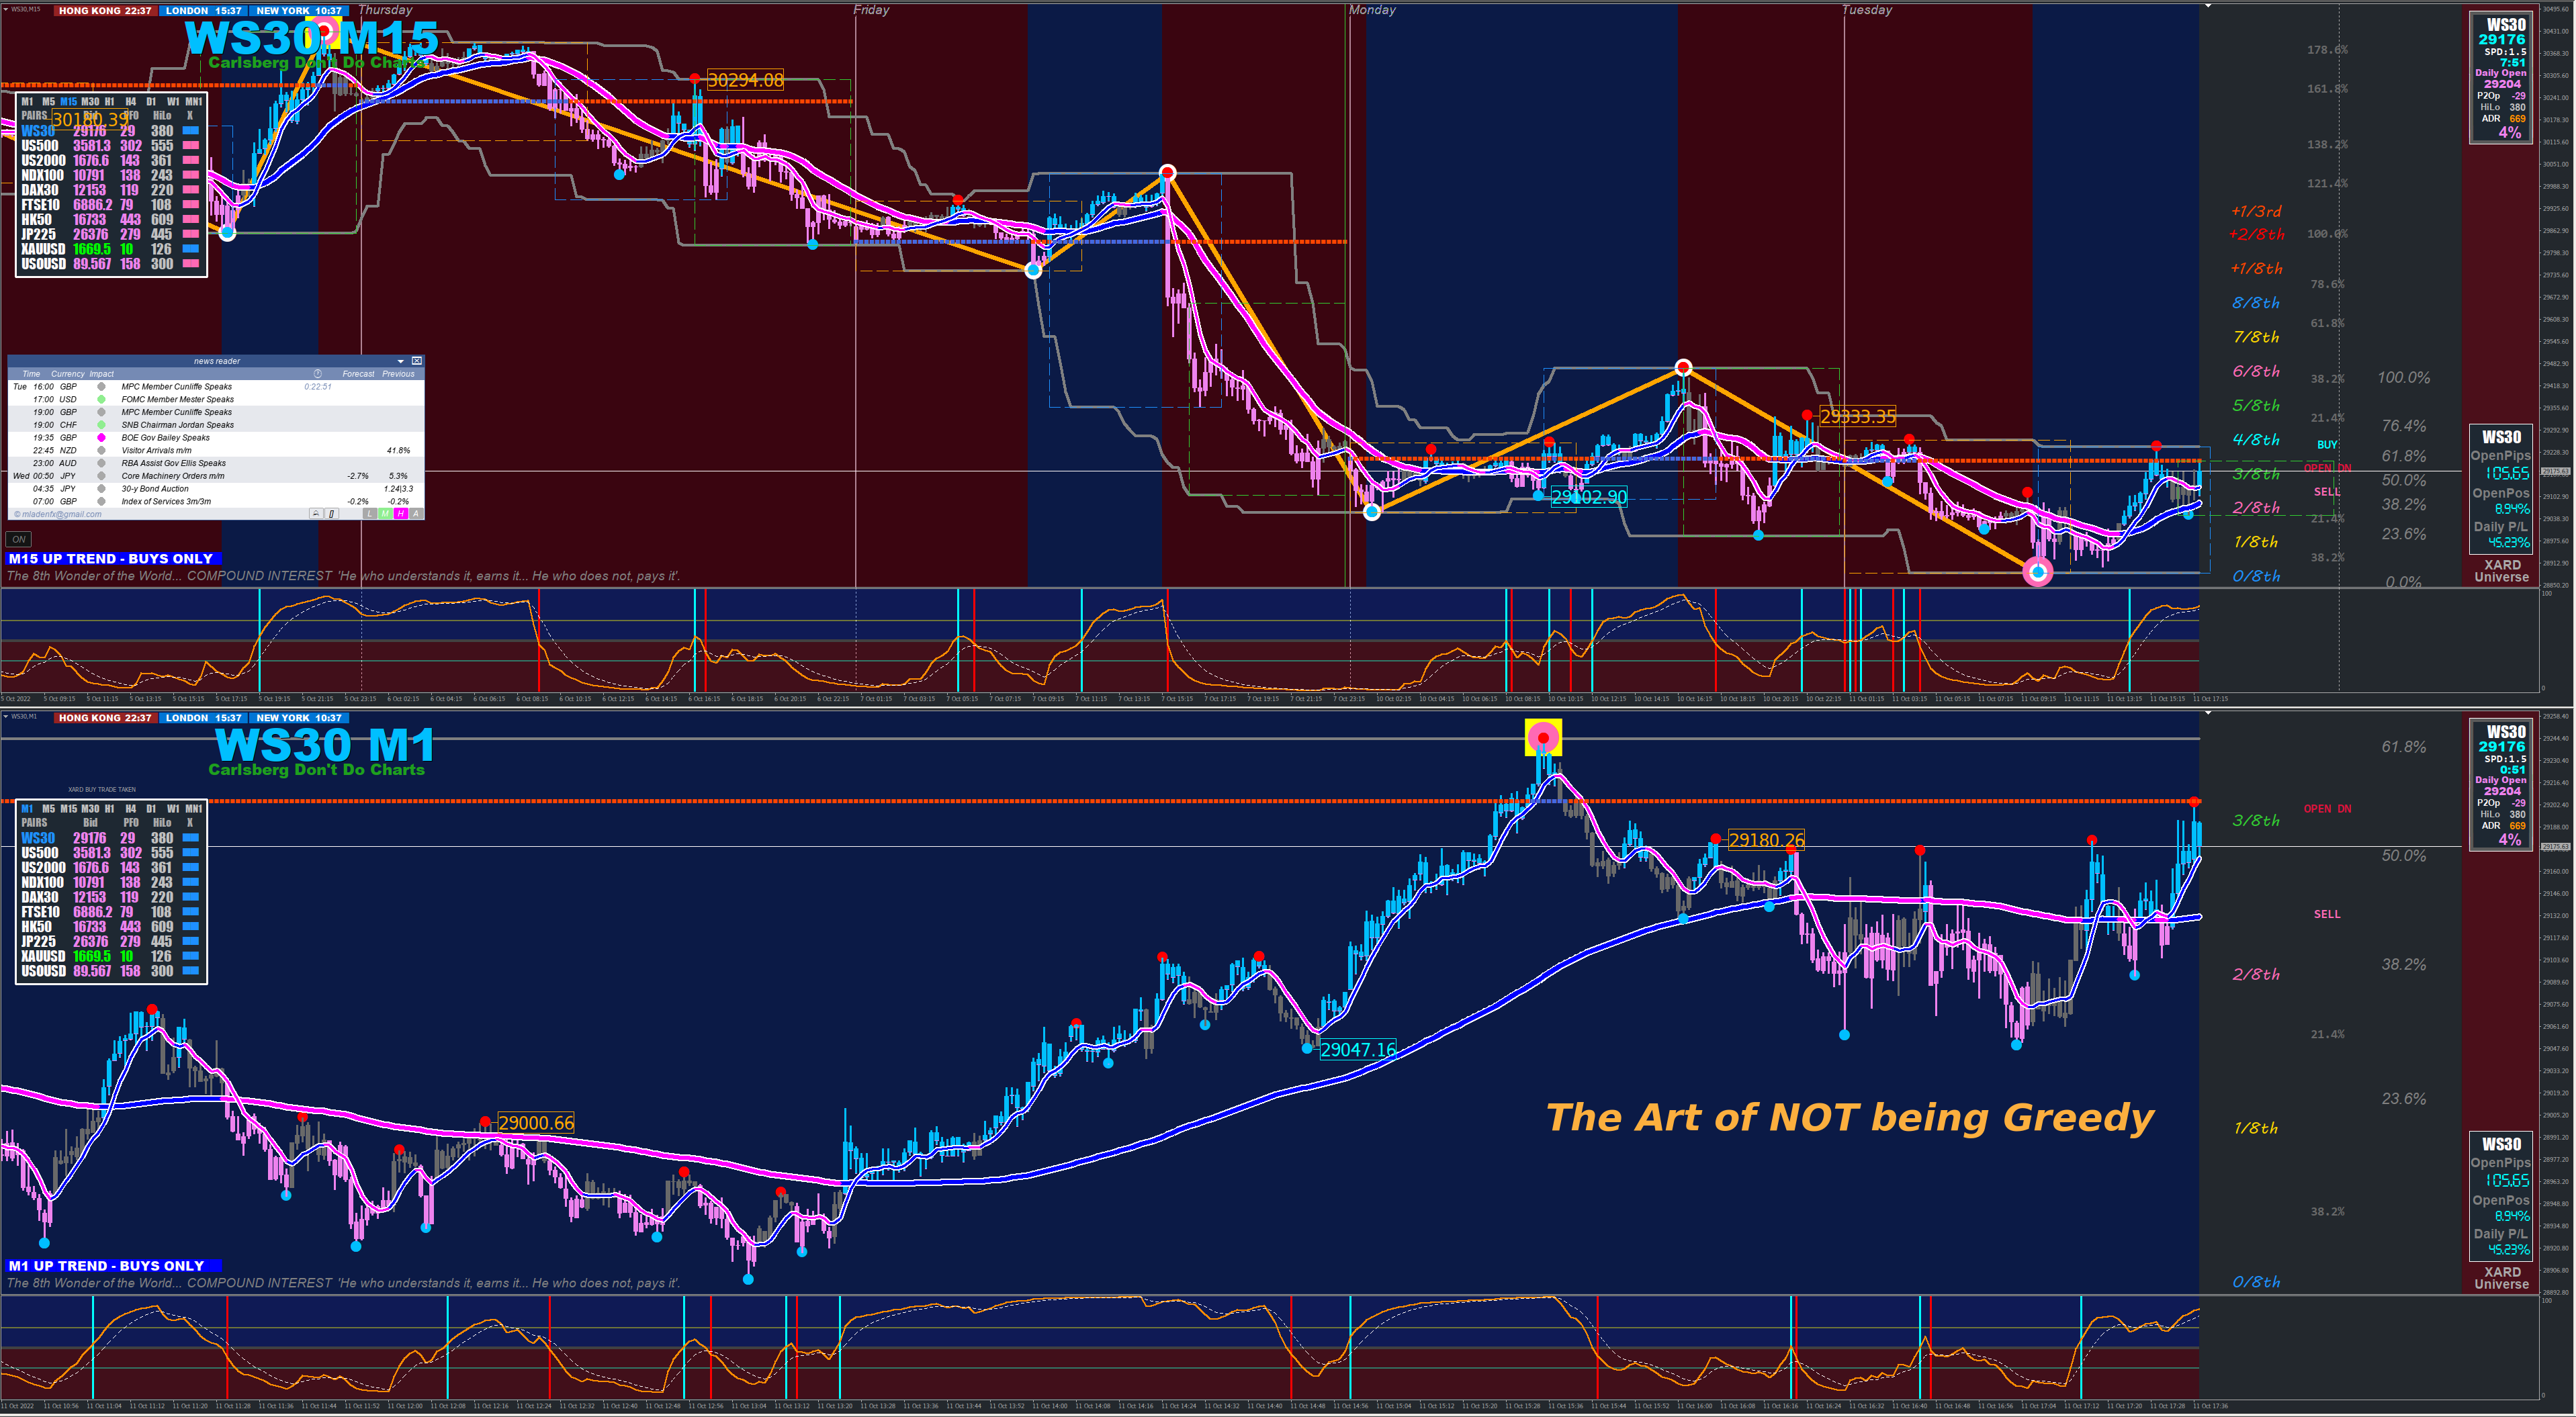2576x1417 pixels.
Task: Select XAUUSD pair in top dashboard
Action: [x=43, y=249]
